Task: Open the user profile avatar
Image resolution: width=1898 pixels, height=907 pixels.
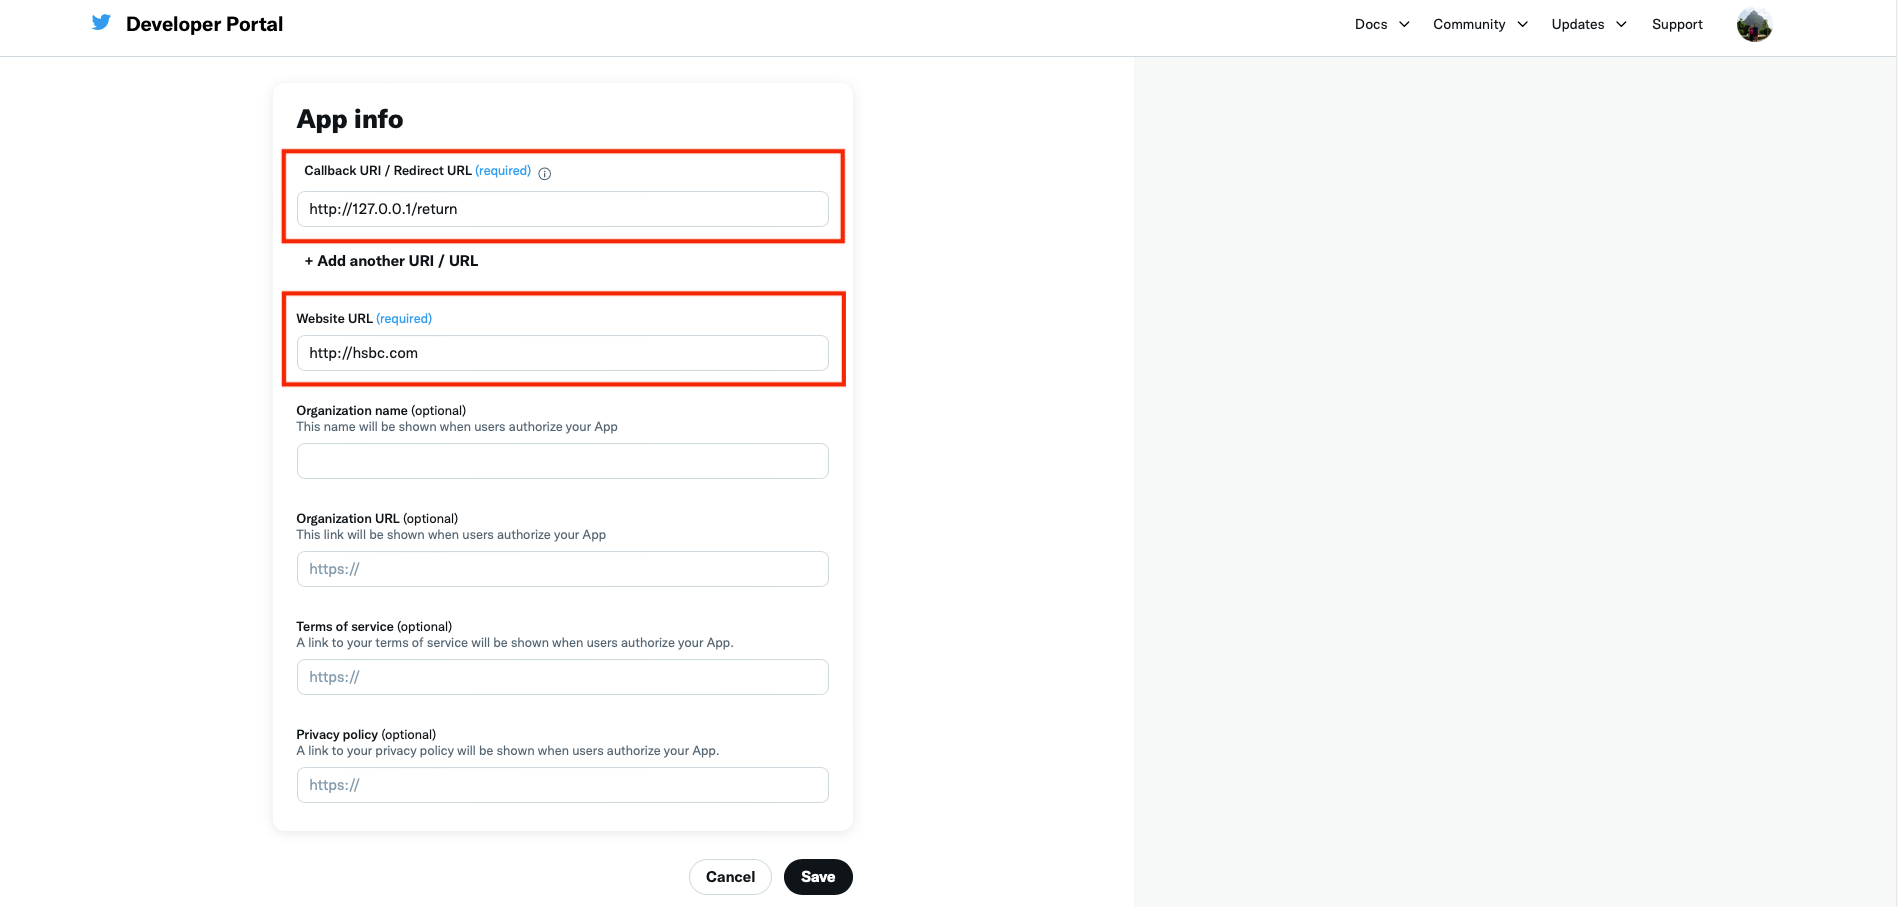Action: click(1754, 25)
